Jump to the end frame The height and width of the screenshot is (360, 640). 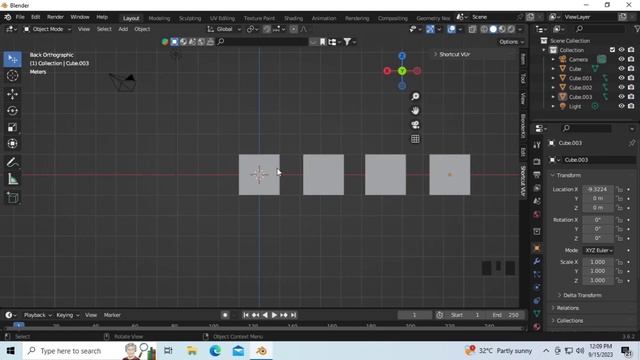pyautogui.click(x=293, y=315)
